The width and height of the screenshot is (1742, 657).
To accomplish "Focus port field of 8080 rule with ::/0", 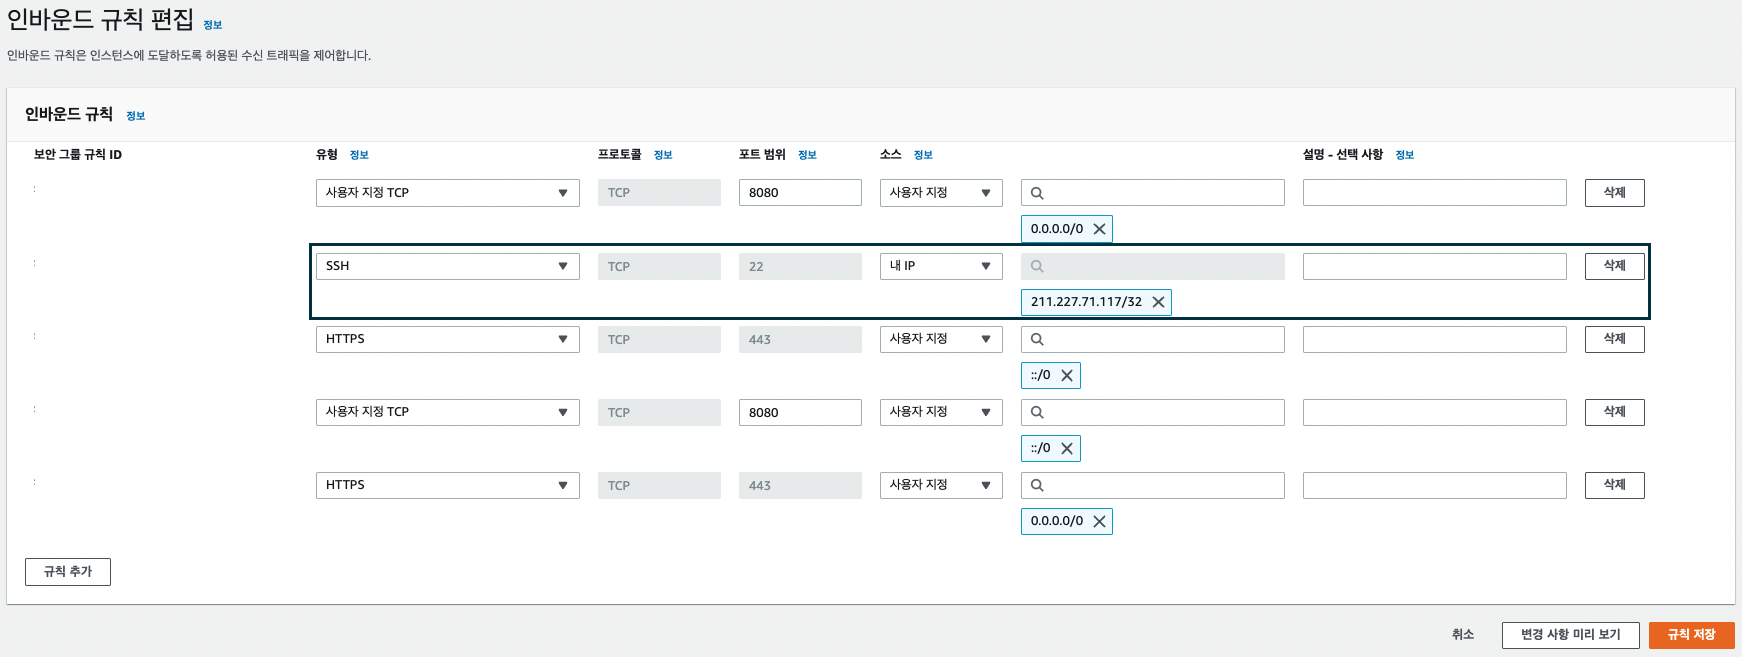I will click(x=800, y=412).
